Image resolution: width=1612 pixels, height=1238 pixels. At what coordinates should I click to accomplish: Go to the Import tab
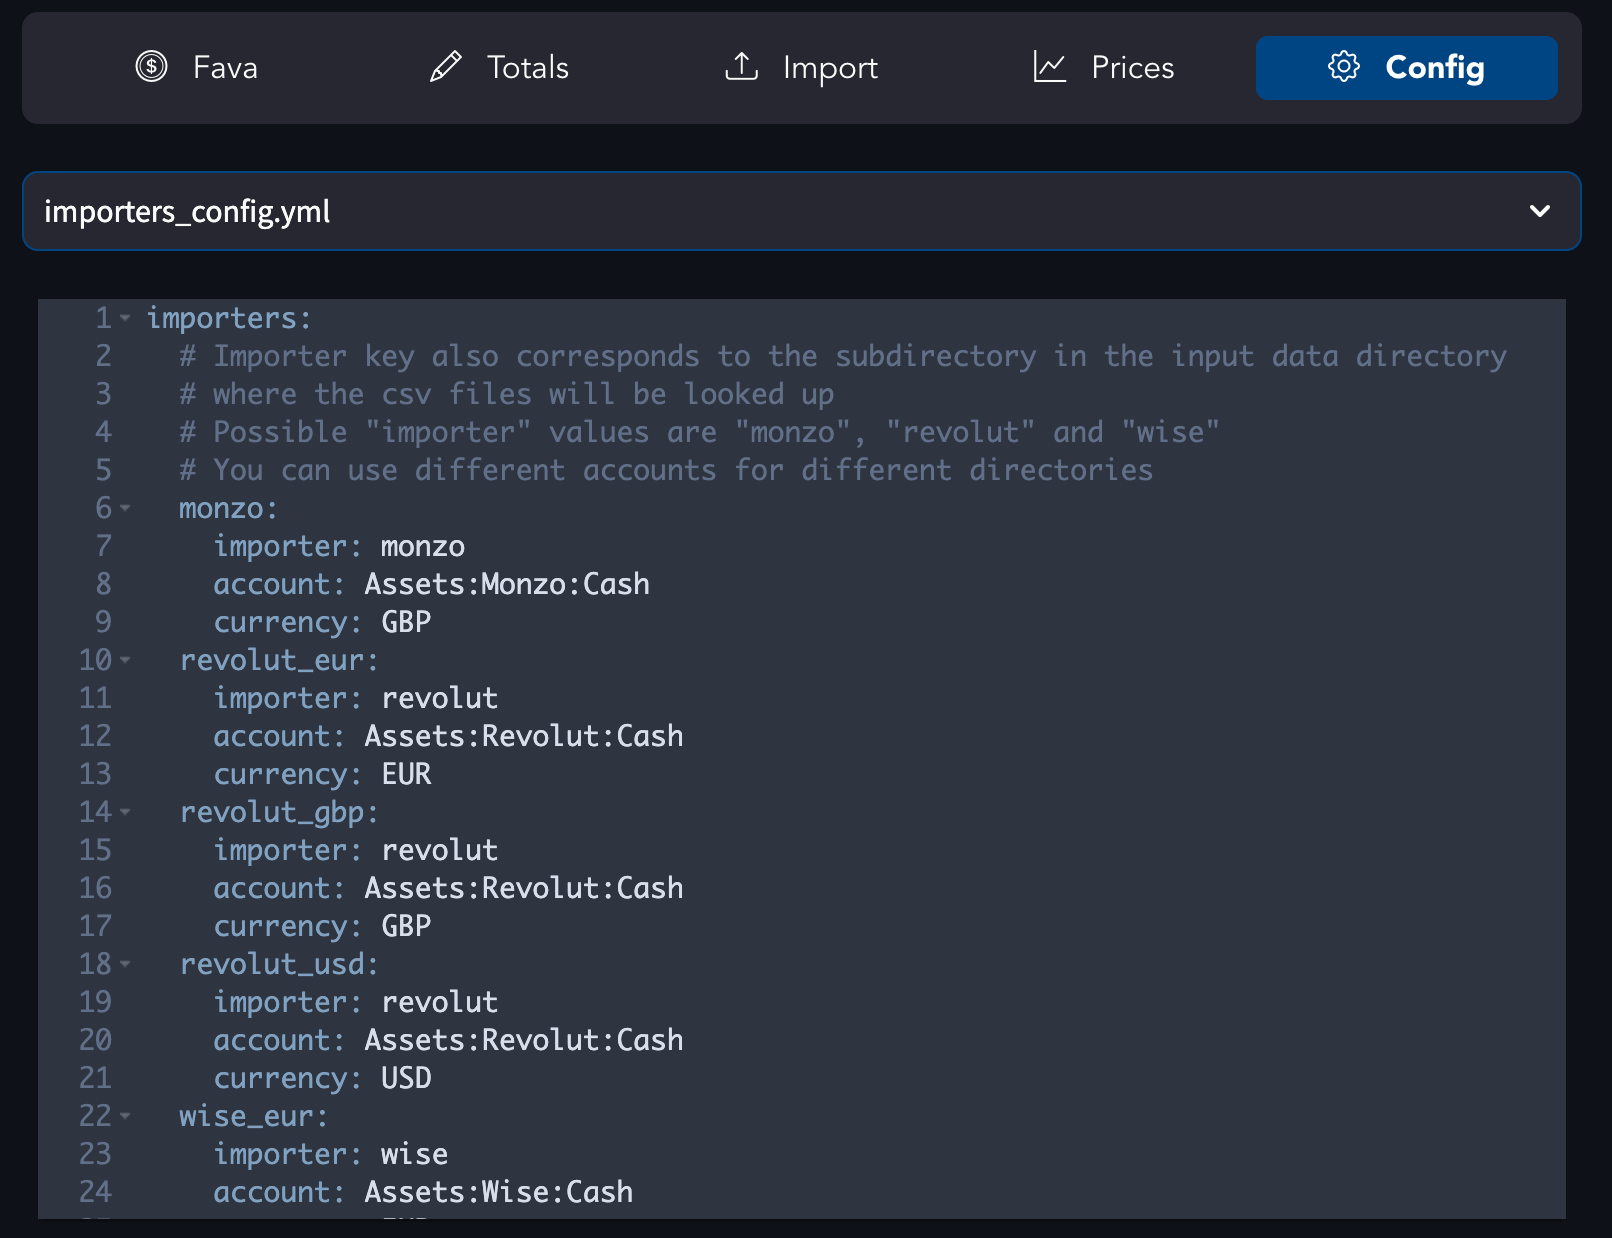click(x=801, y=68)
